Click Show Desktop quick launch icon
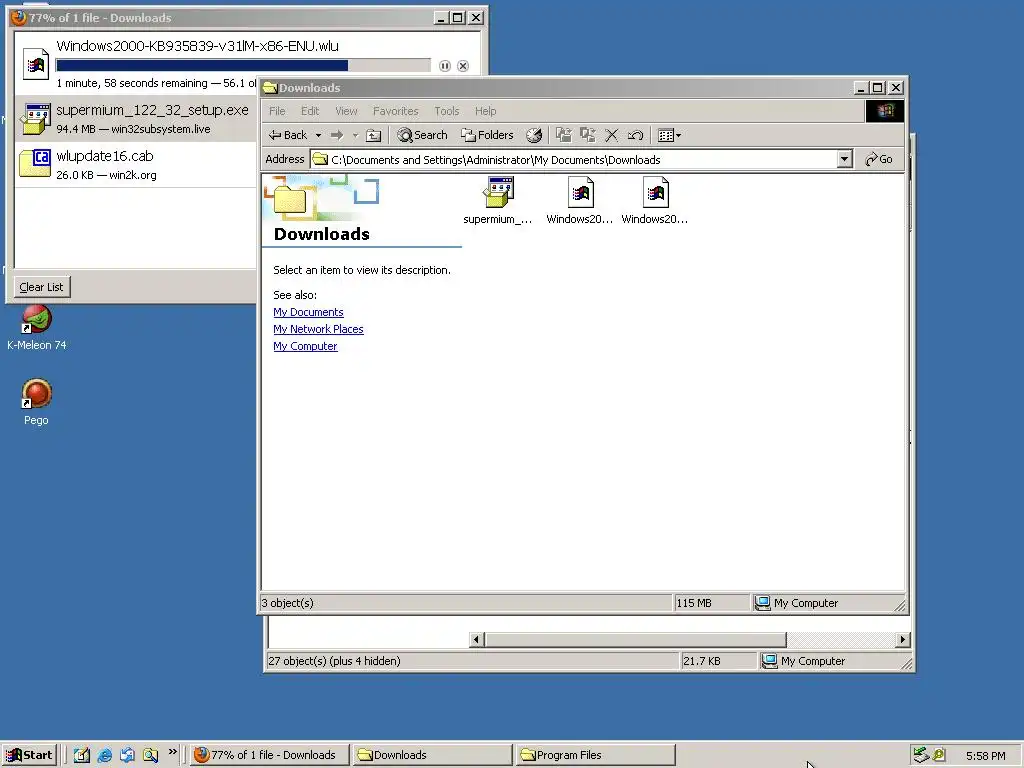Image resolution: width=1024 pixels, height=768 pixels. 82,755
